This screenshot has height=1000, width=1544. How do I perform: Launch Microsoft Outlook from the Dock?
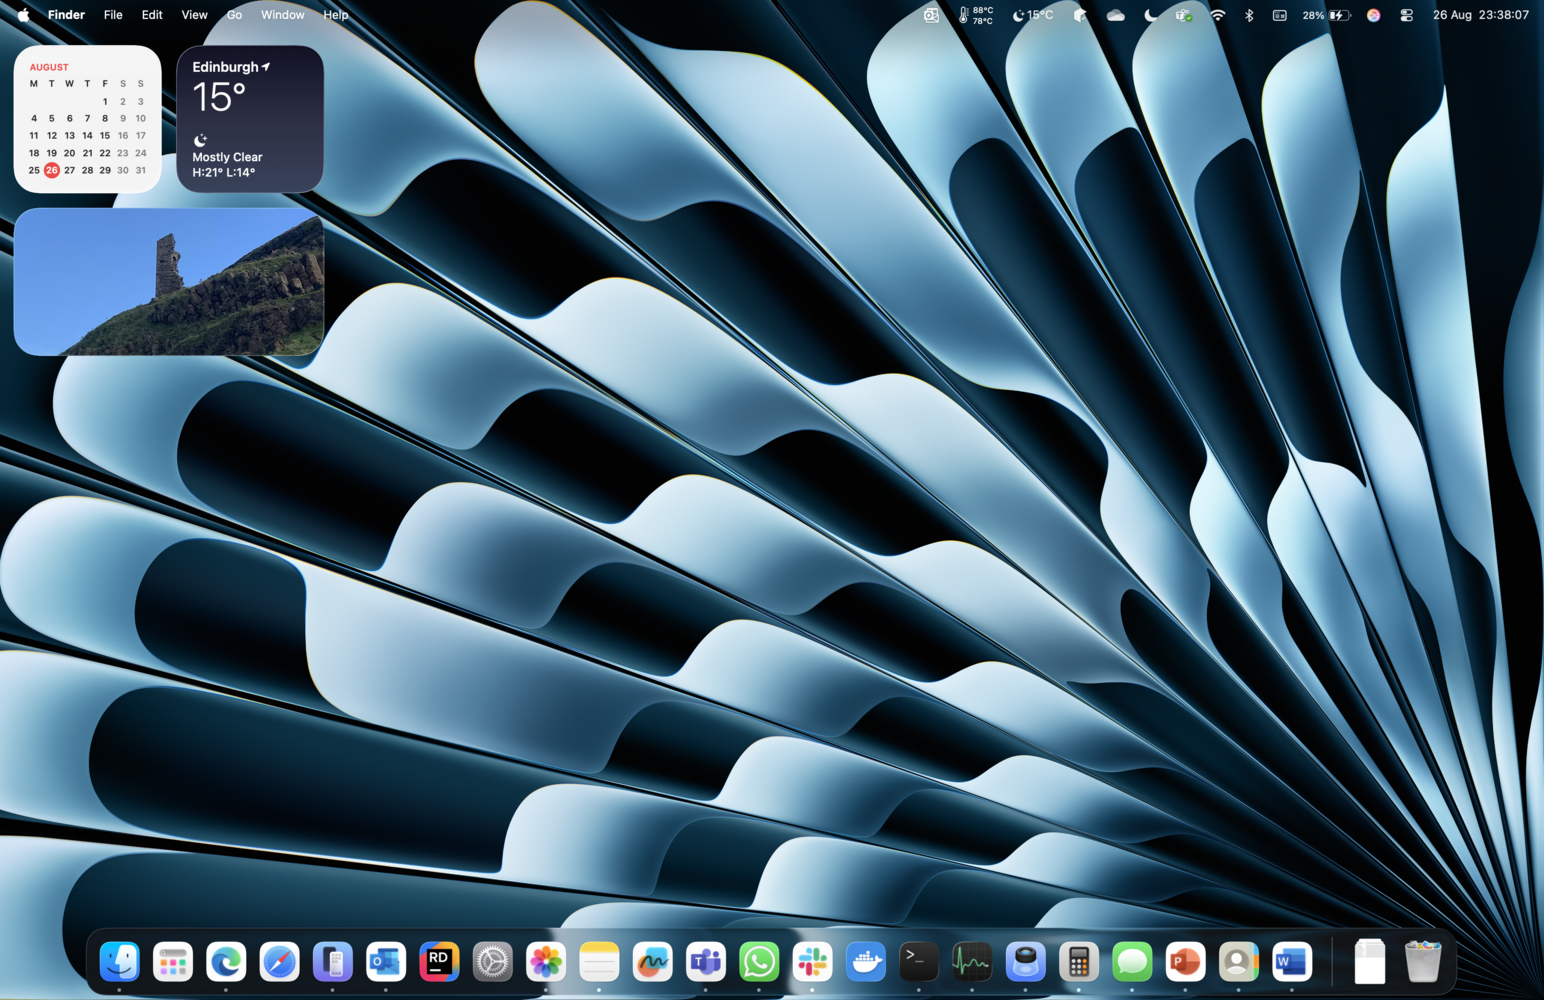tap(386, 962)
